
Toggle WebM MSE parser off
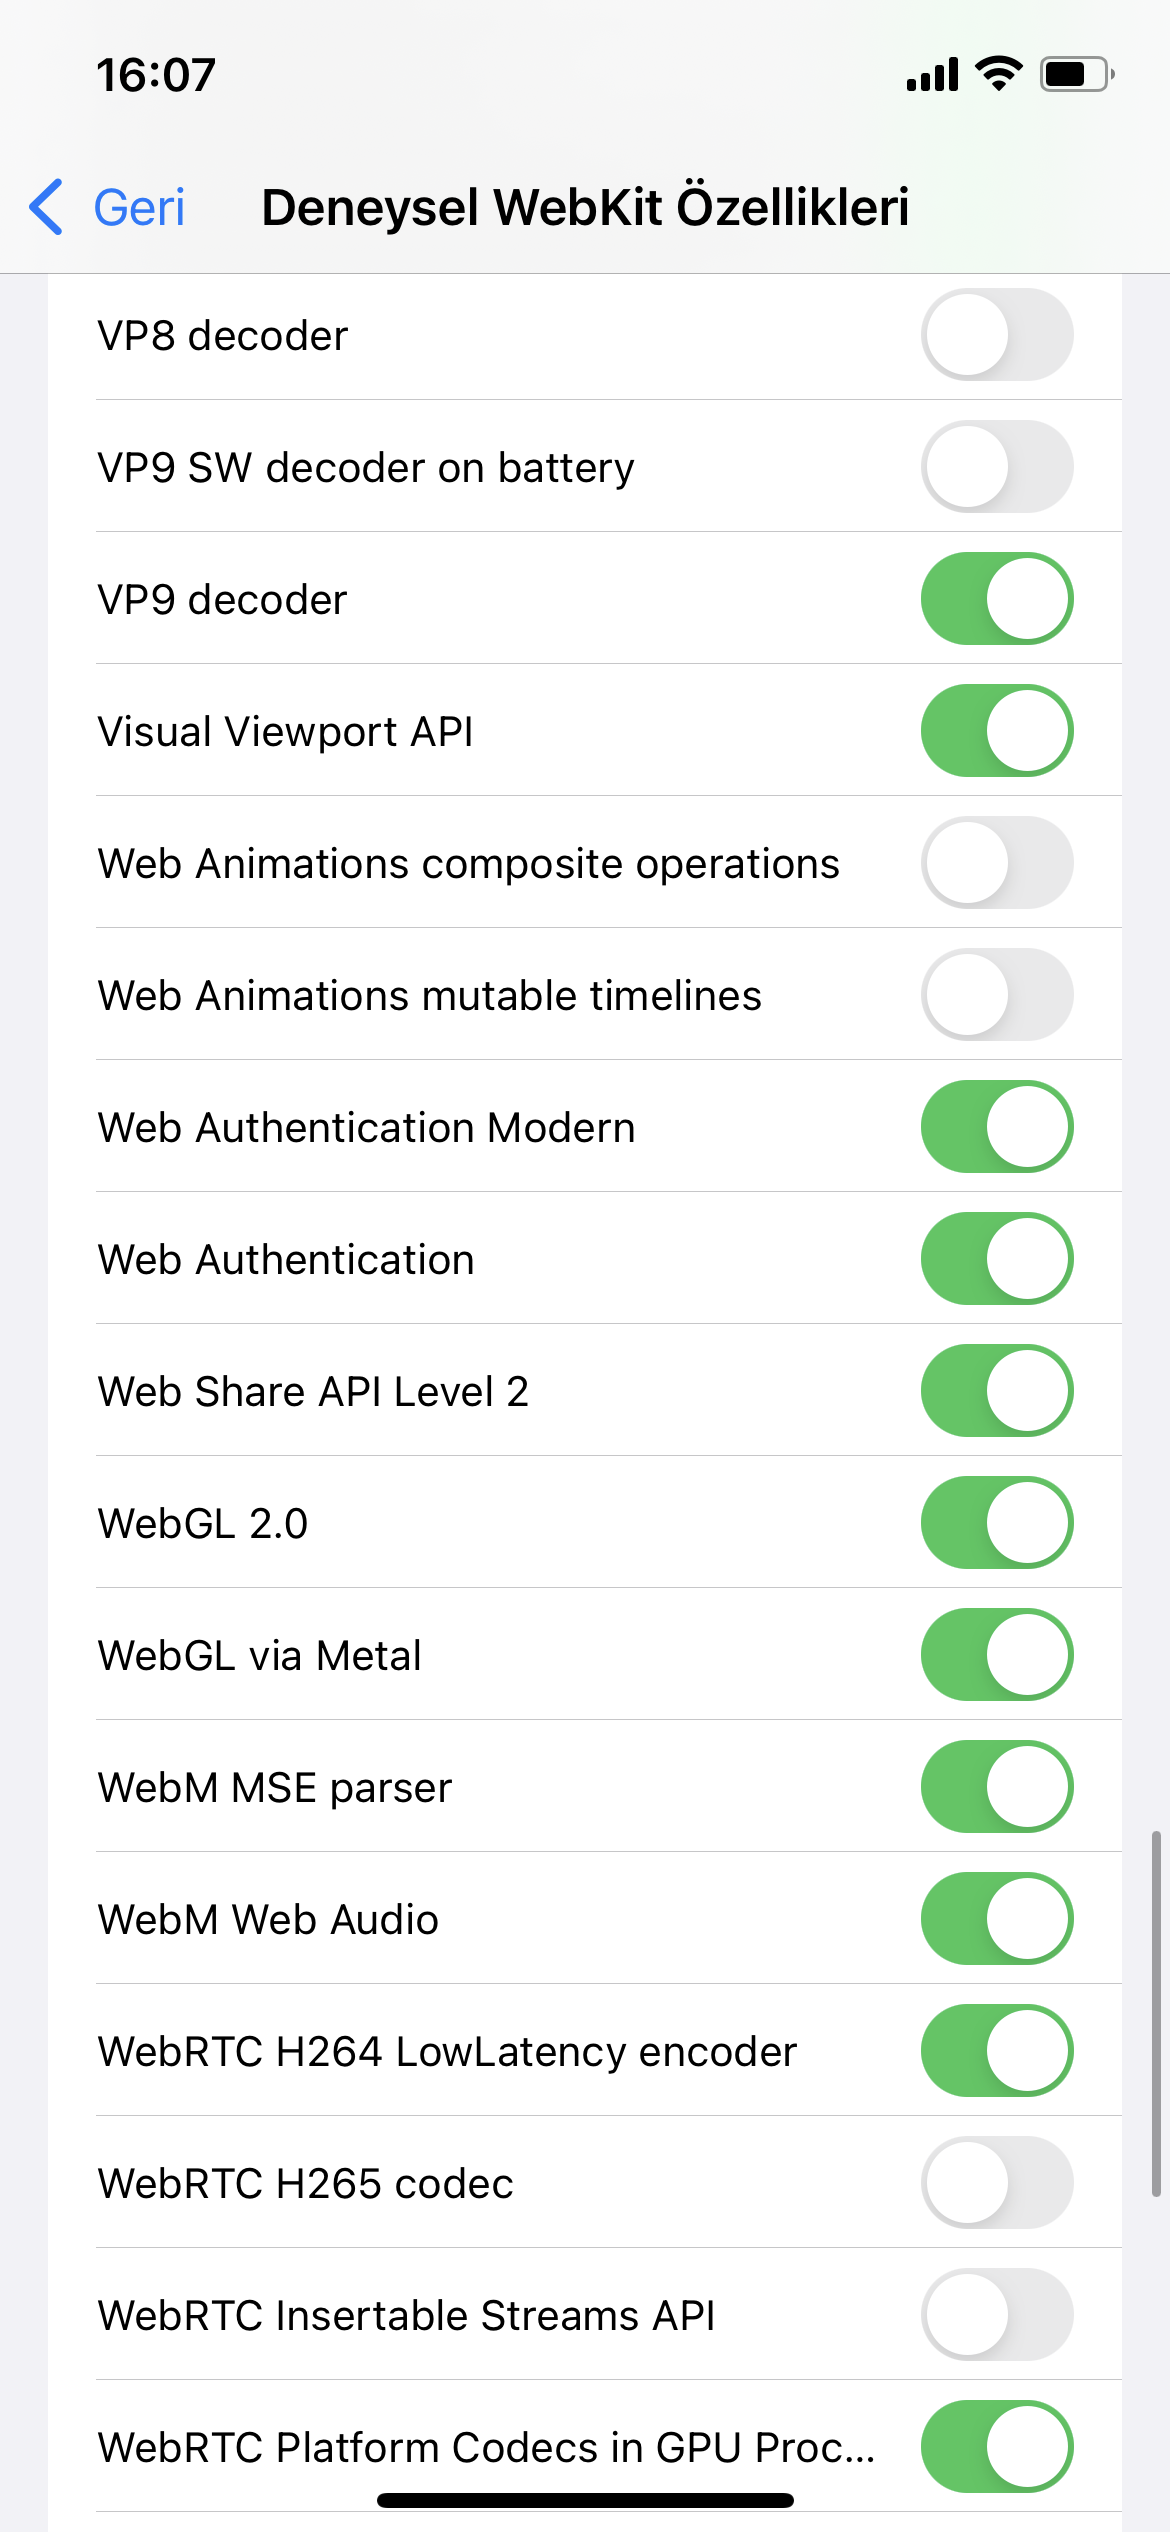pyautogui.click(x=997, y=1787)
